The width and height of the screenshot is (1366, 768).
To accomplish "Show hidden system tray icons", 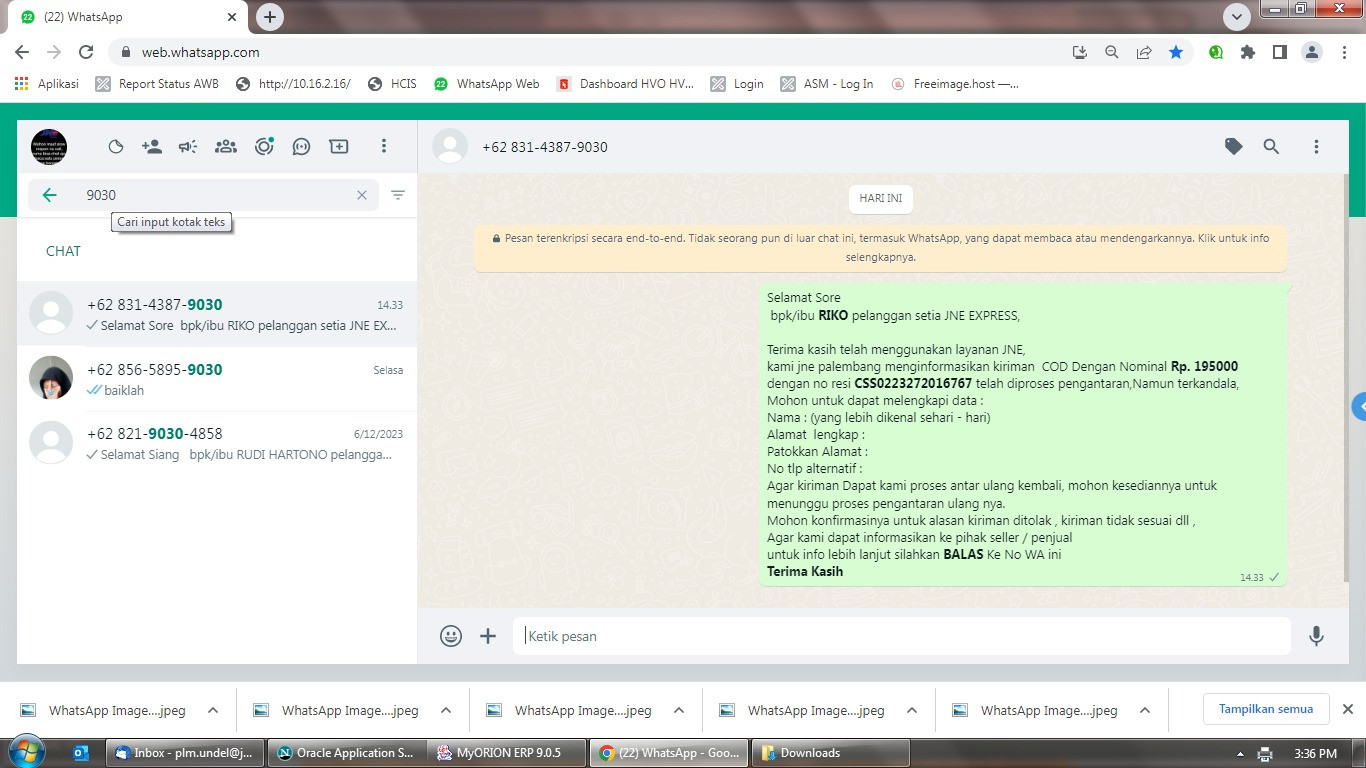I will tap(1240, 753).
